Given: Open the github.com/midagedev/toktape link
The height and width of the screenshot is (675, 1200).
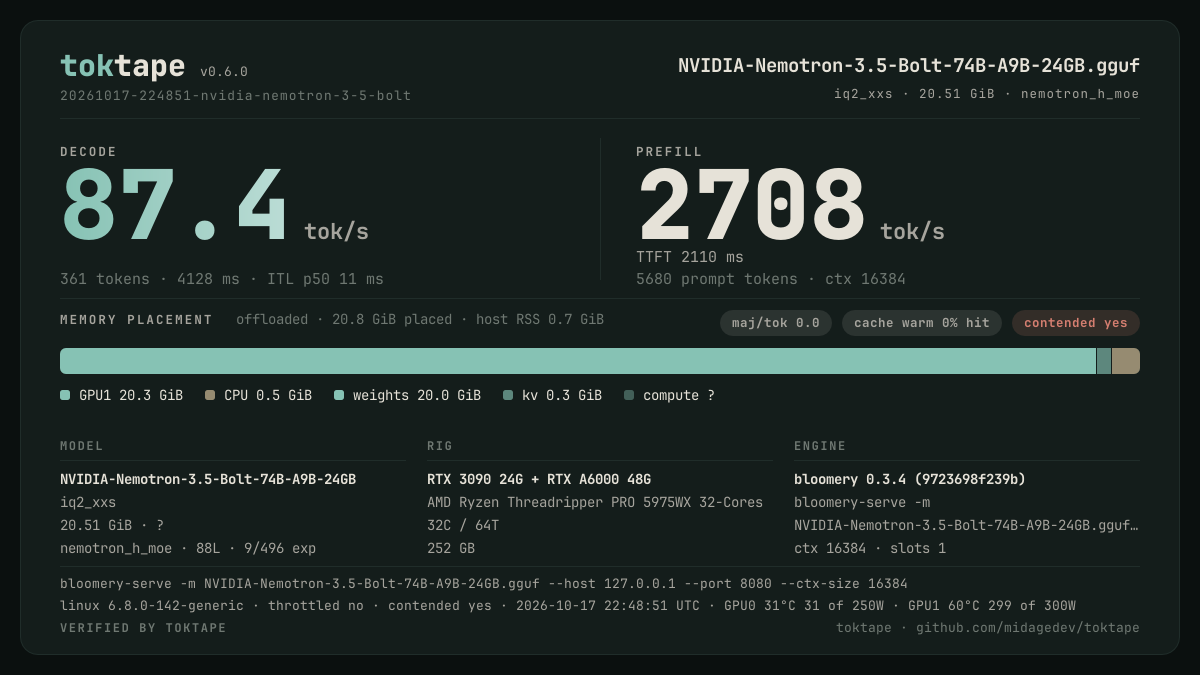Looking at the screenshot, I should tap(1028, 628).
